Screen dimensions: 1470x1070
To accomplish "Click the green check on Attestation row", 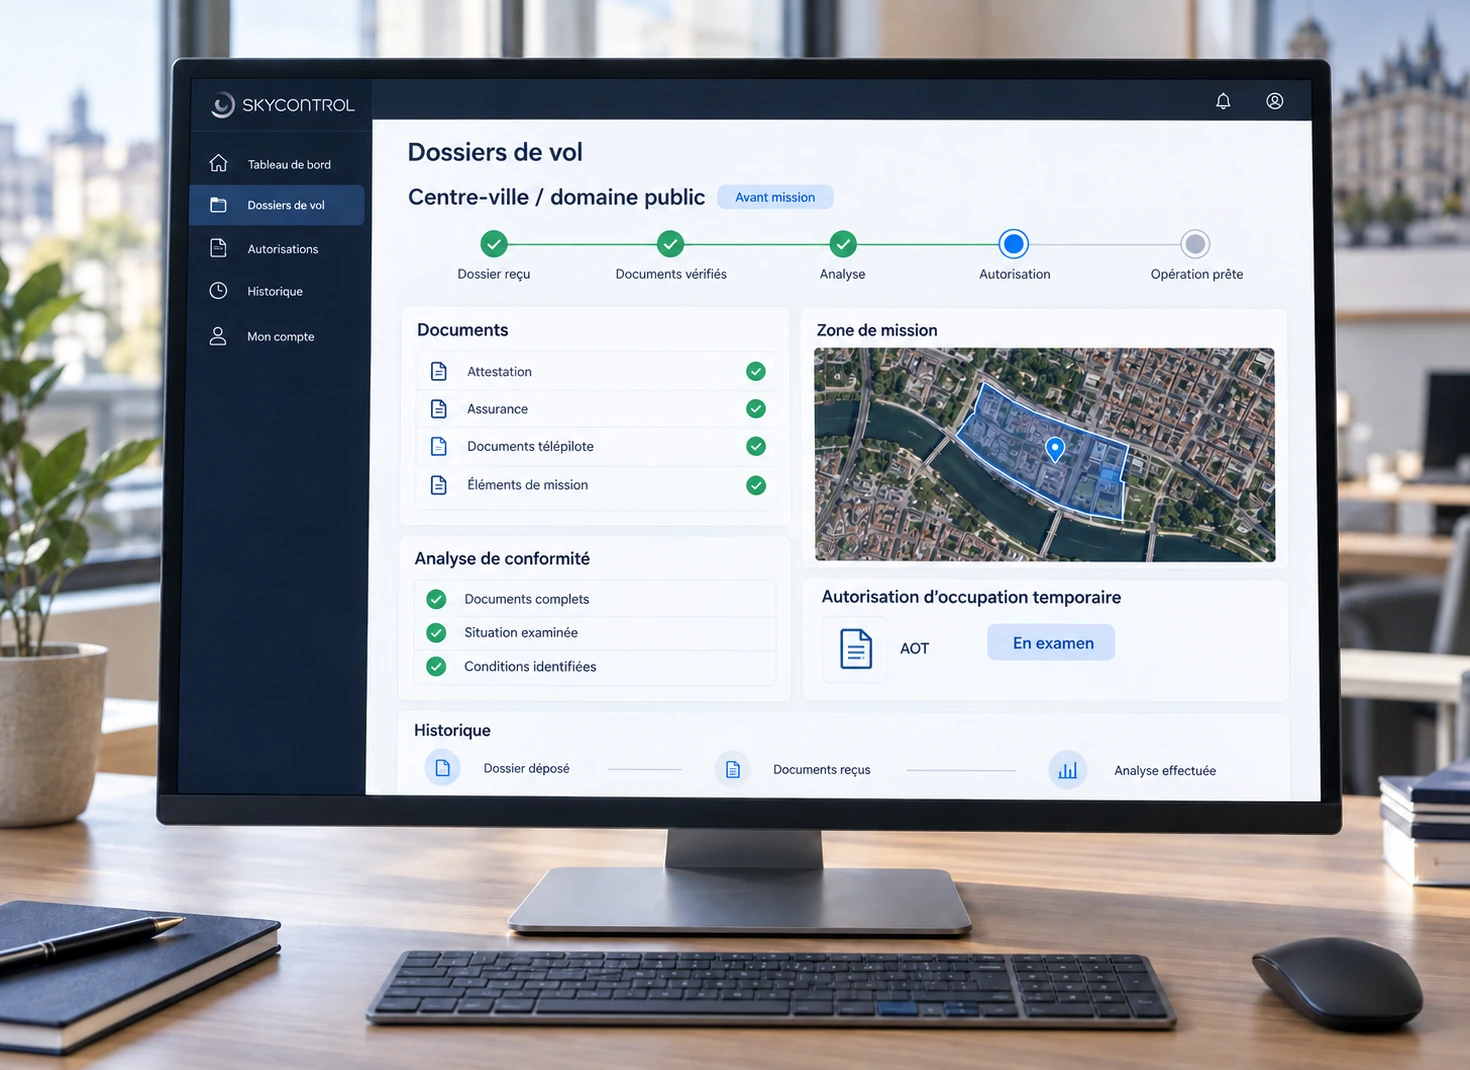I will point(756,371).
